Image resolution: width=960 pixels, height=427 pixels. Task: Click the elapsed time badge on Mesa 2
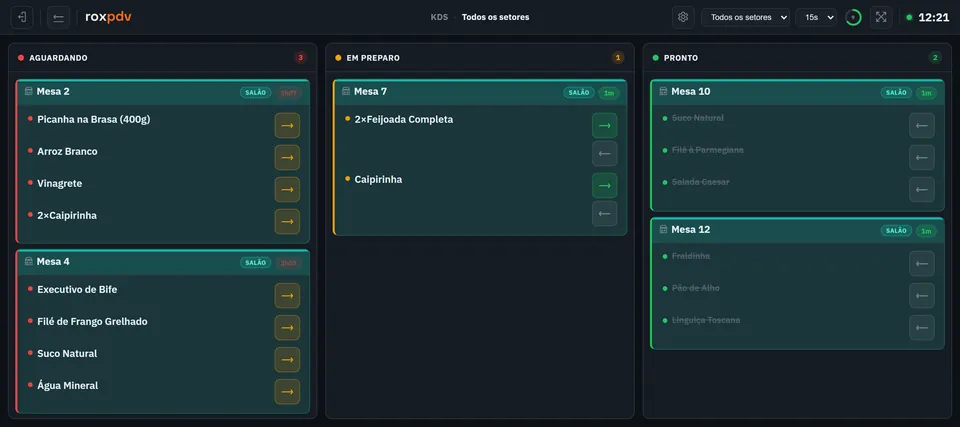(x=288, y=93)
